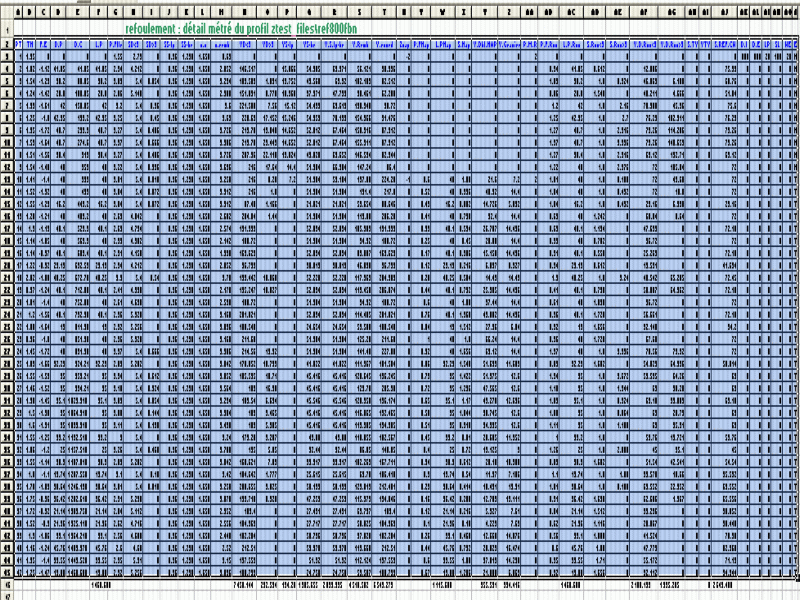Select column E header
This screenshot has width=800, height=600.
tap(78, 11)
